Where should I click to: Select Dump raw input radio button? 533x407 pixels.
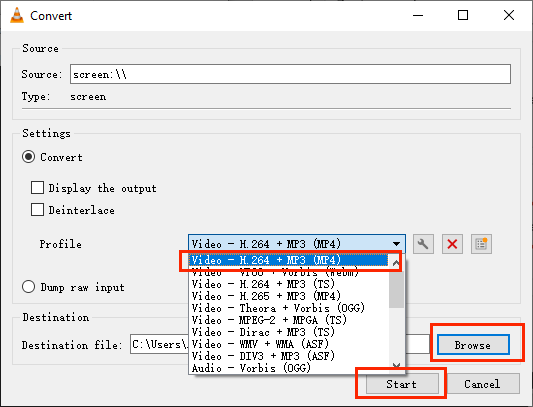click(29, 287)
